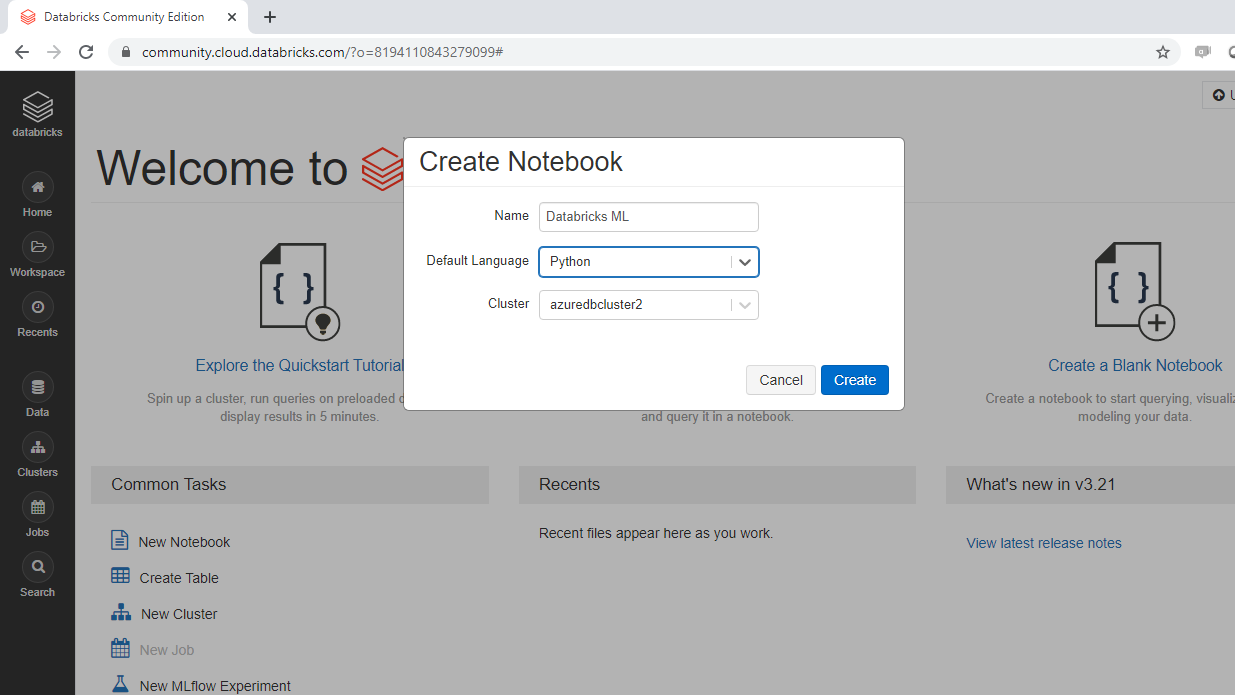
Task: Open the Search magnifier icon
Action: tap(37, 567)
